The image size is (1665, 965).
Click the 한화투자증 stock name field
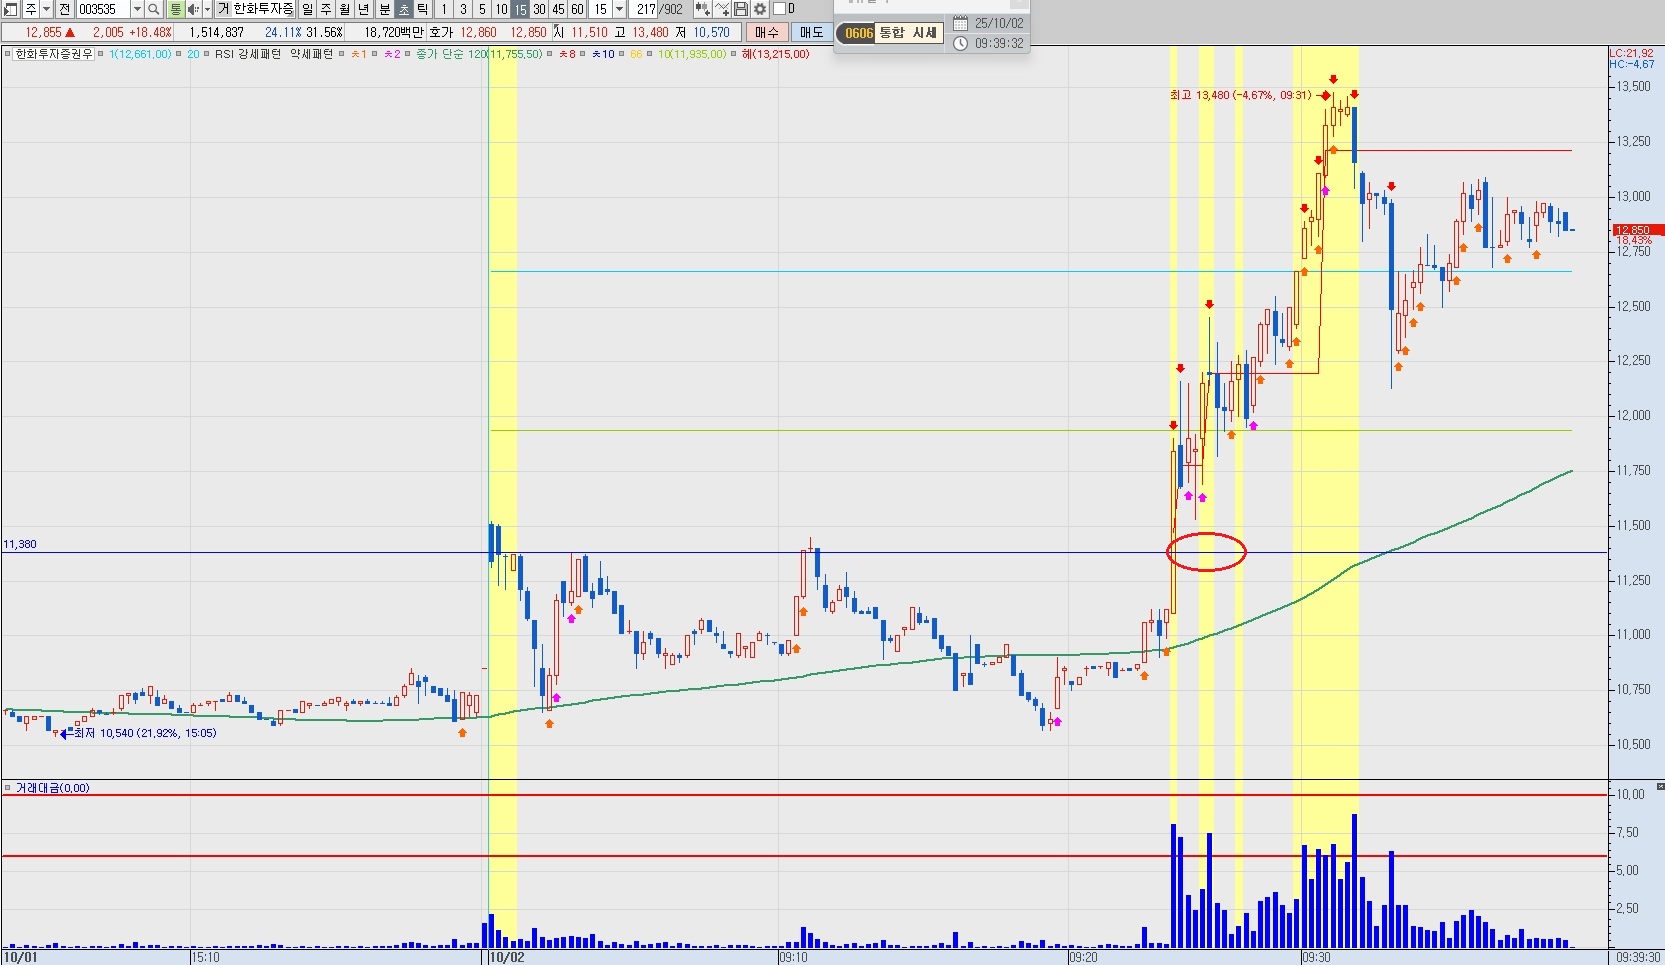click(x=264, y=9)
